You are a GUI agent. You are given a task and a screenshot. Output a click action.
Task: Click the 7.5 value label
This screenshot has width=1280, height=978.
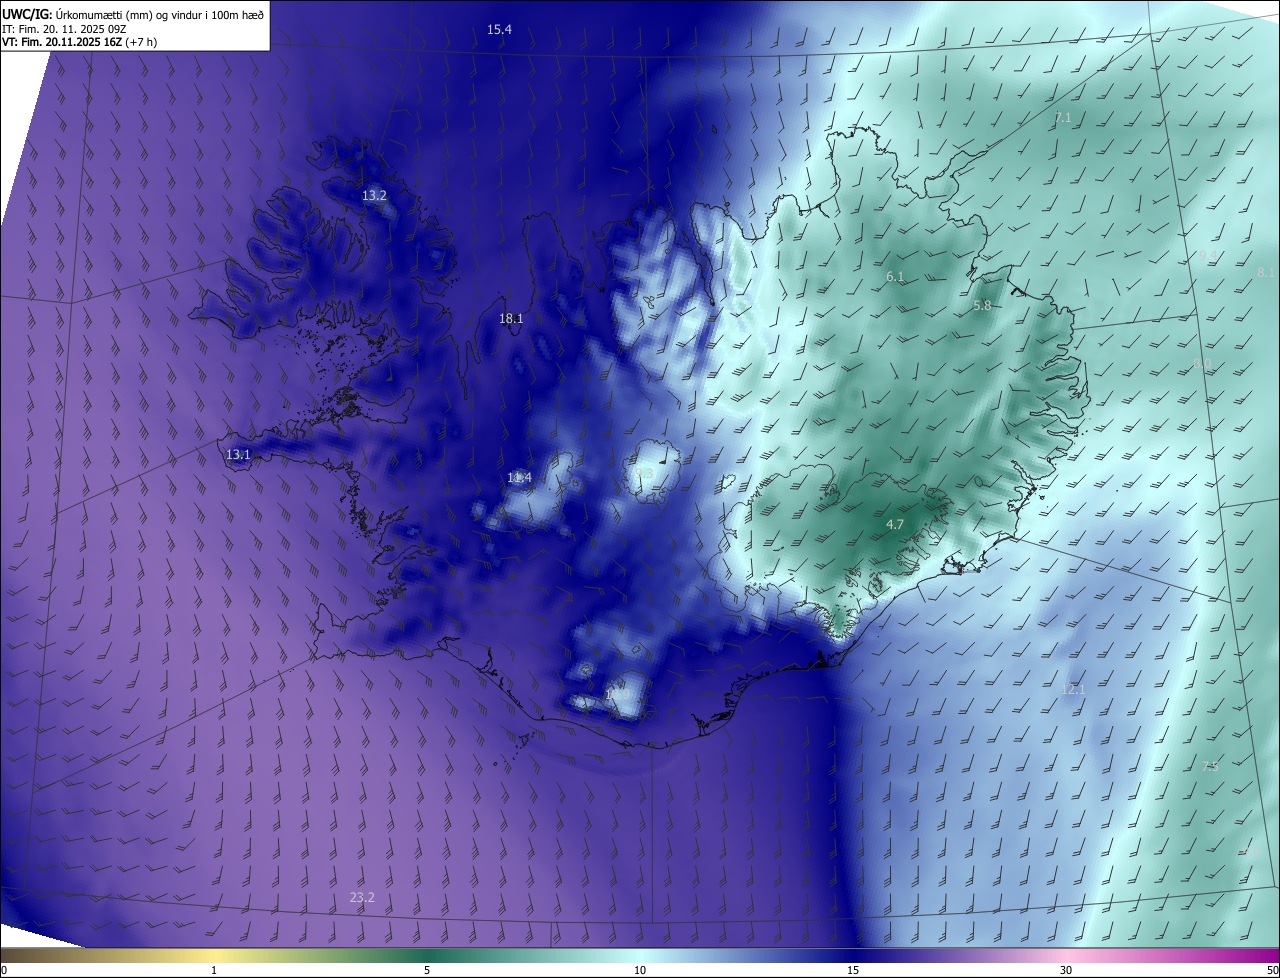1210,767
